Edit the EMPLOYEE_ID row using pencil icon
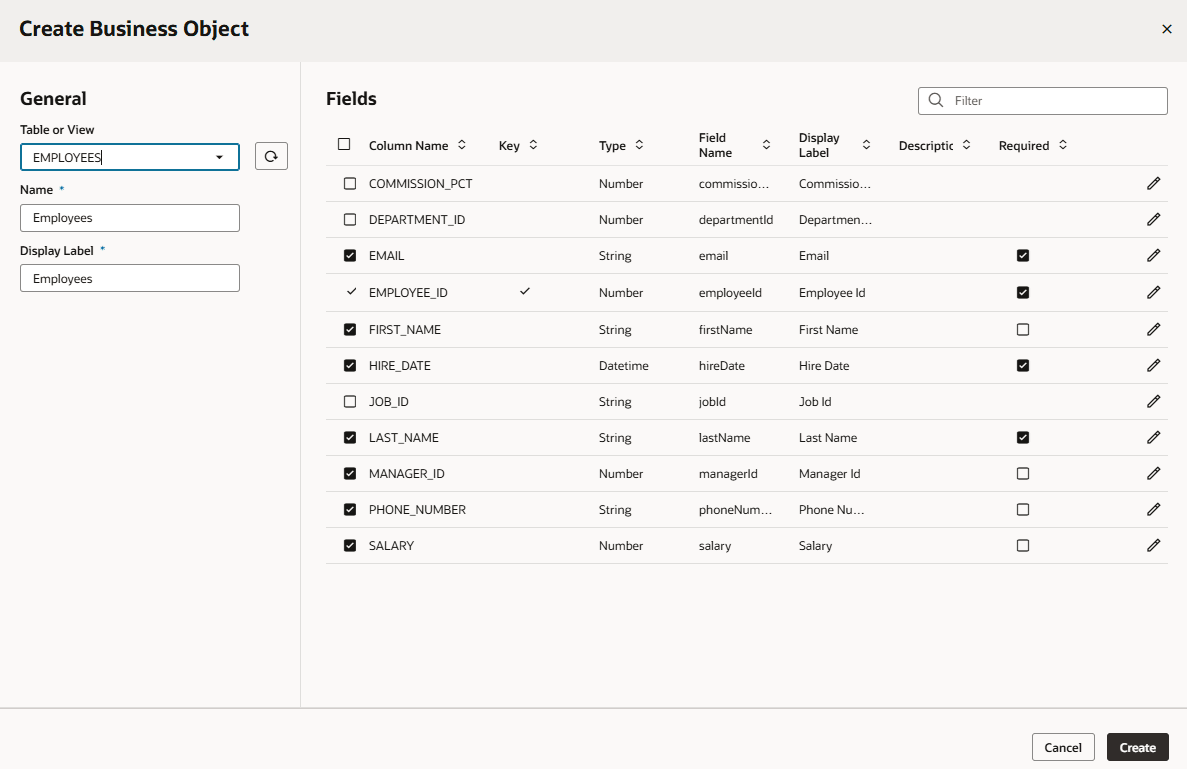This screenshot has height=769, width=1187. [x=1153, y=293]
